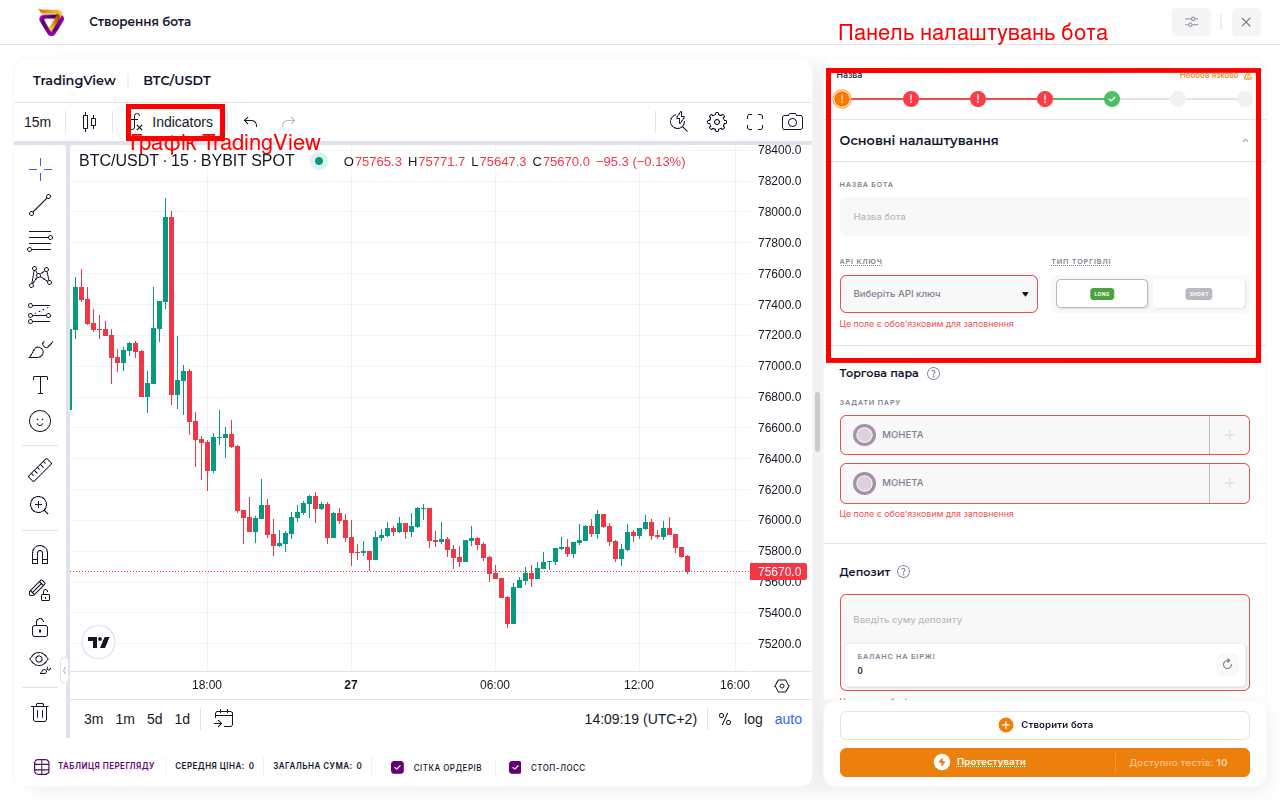Select the trend line drawing tool
Image resolution: width=1280 pixels, height=800 pixels.
(x=40, y=205)
